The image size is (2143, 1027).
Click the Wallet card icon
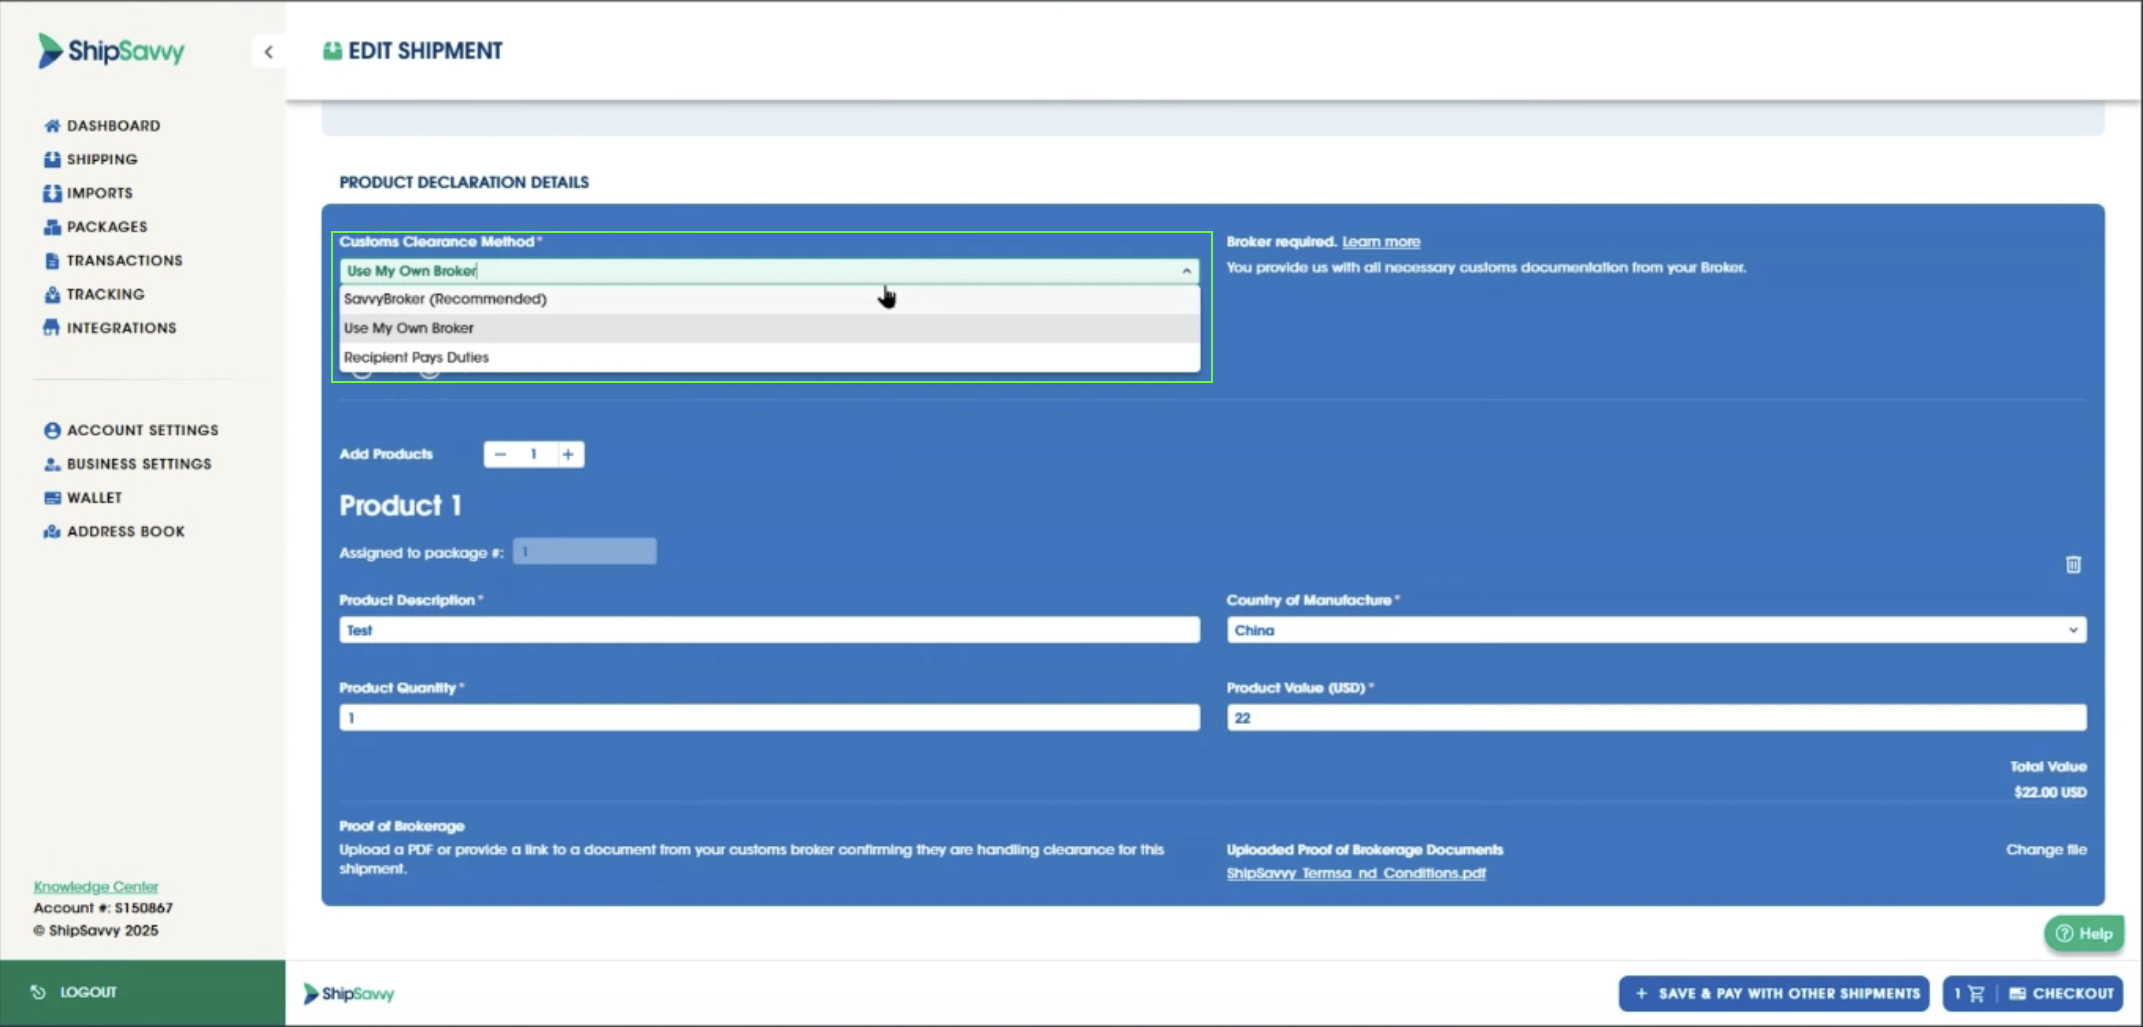click(x=52, y=498)
